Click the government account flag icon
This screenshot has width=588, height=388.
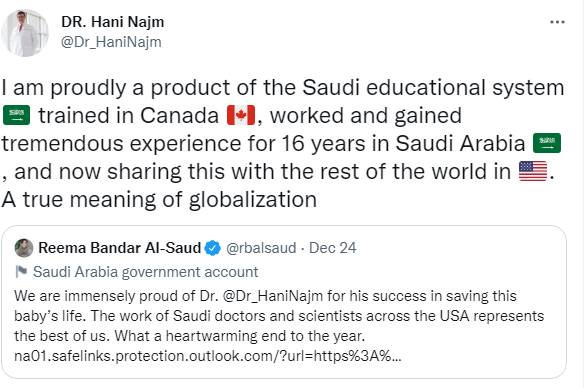(x=21, y=271)
